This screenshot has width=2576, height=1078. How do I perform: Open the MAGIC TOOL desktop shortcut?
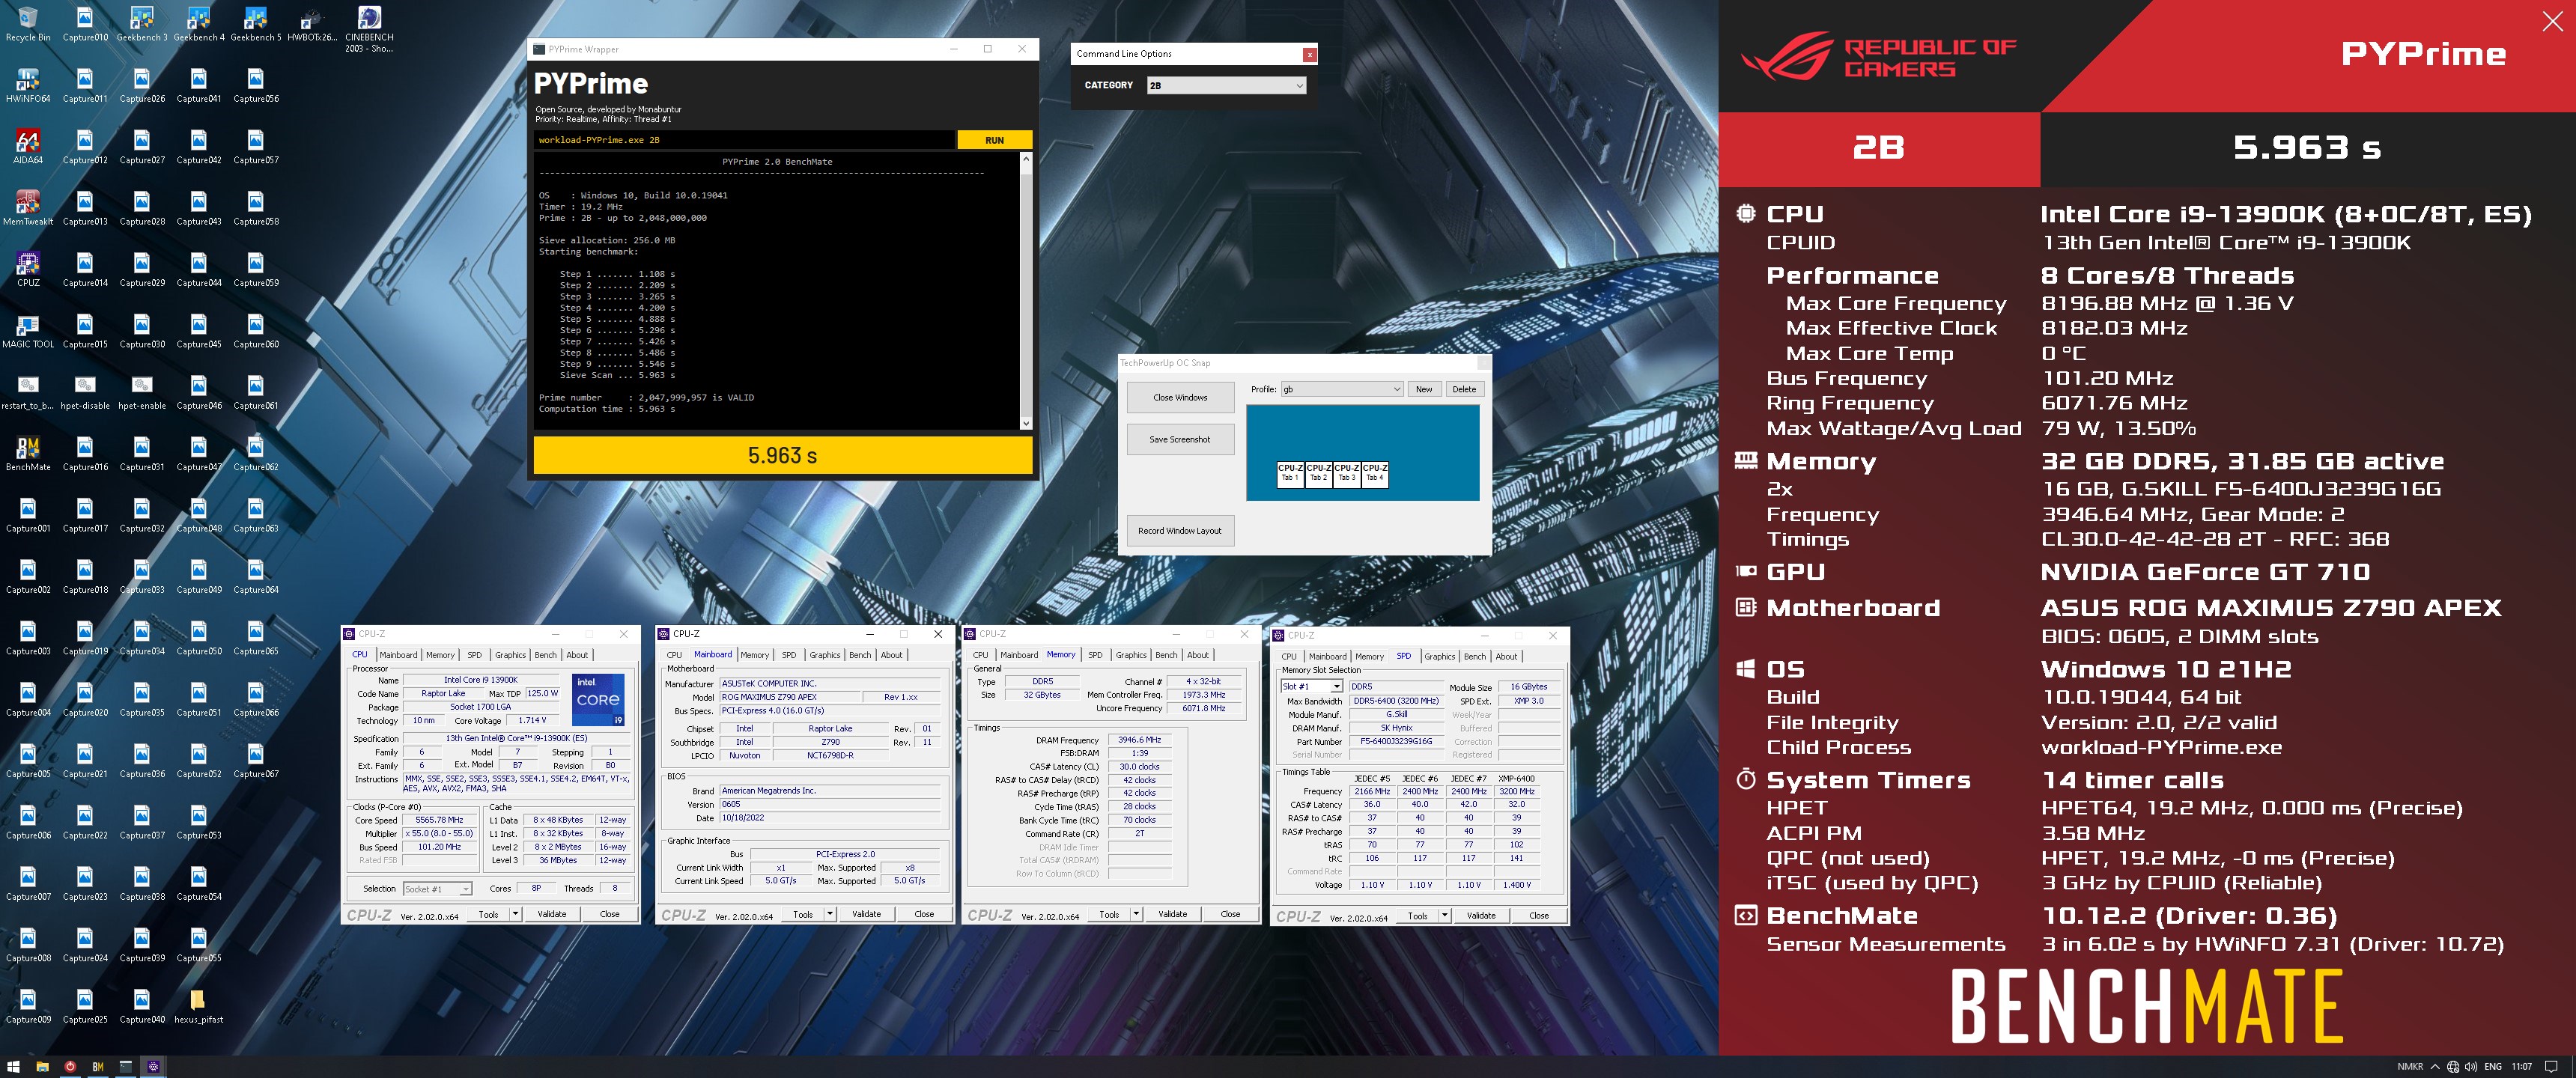(28, 331)
